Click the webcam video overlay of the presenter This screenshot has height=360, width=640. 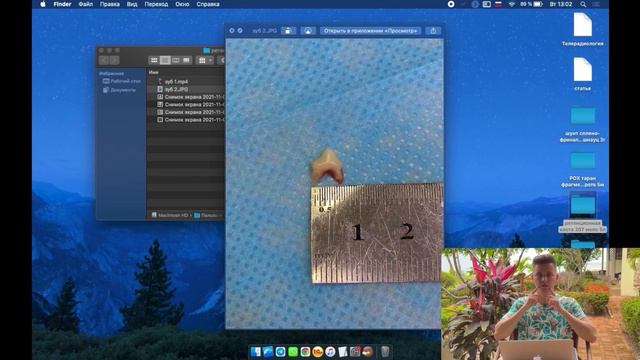[540, 304]
